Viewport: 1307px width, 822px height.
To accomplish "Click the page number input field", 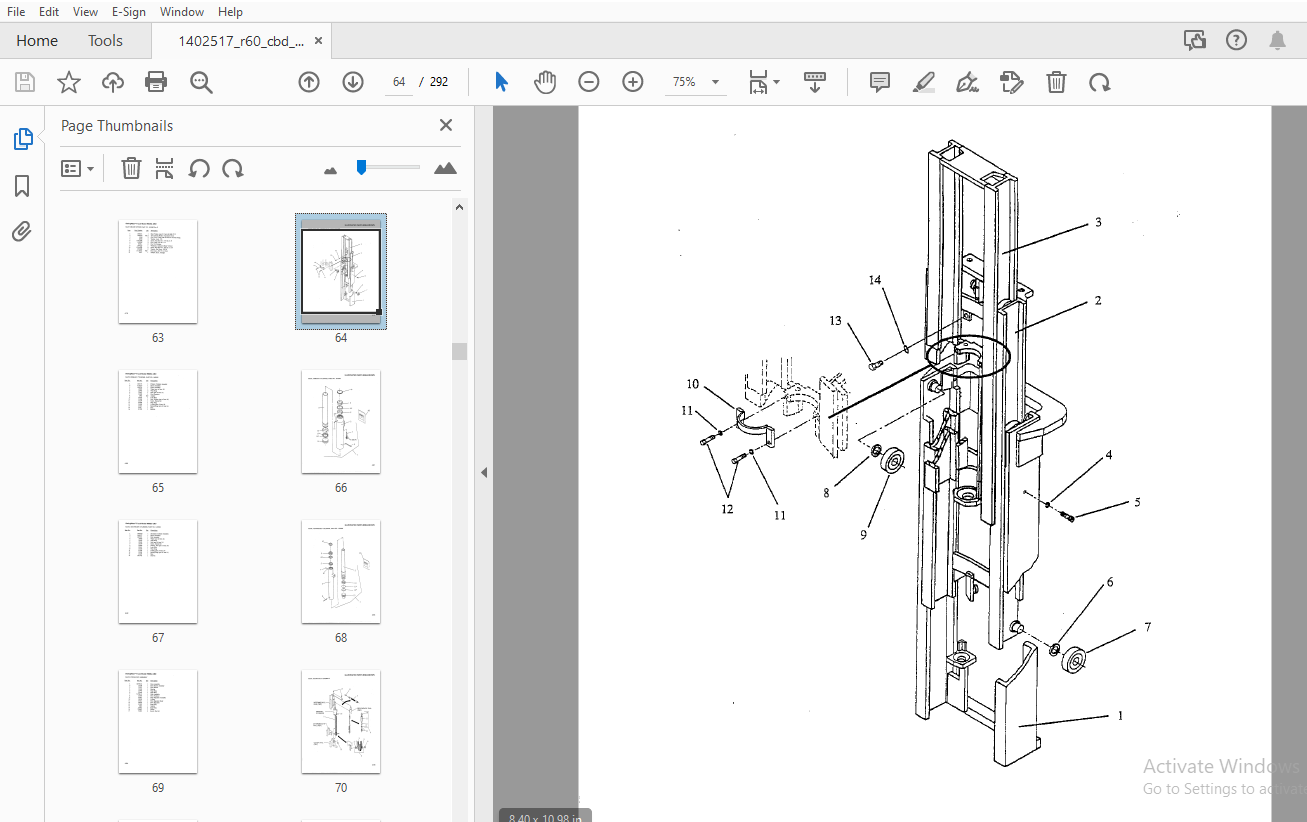I will coord(399,82).
